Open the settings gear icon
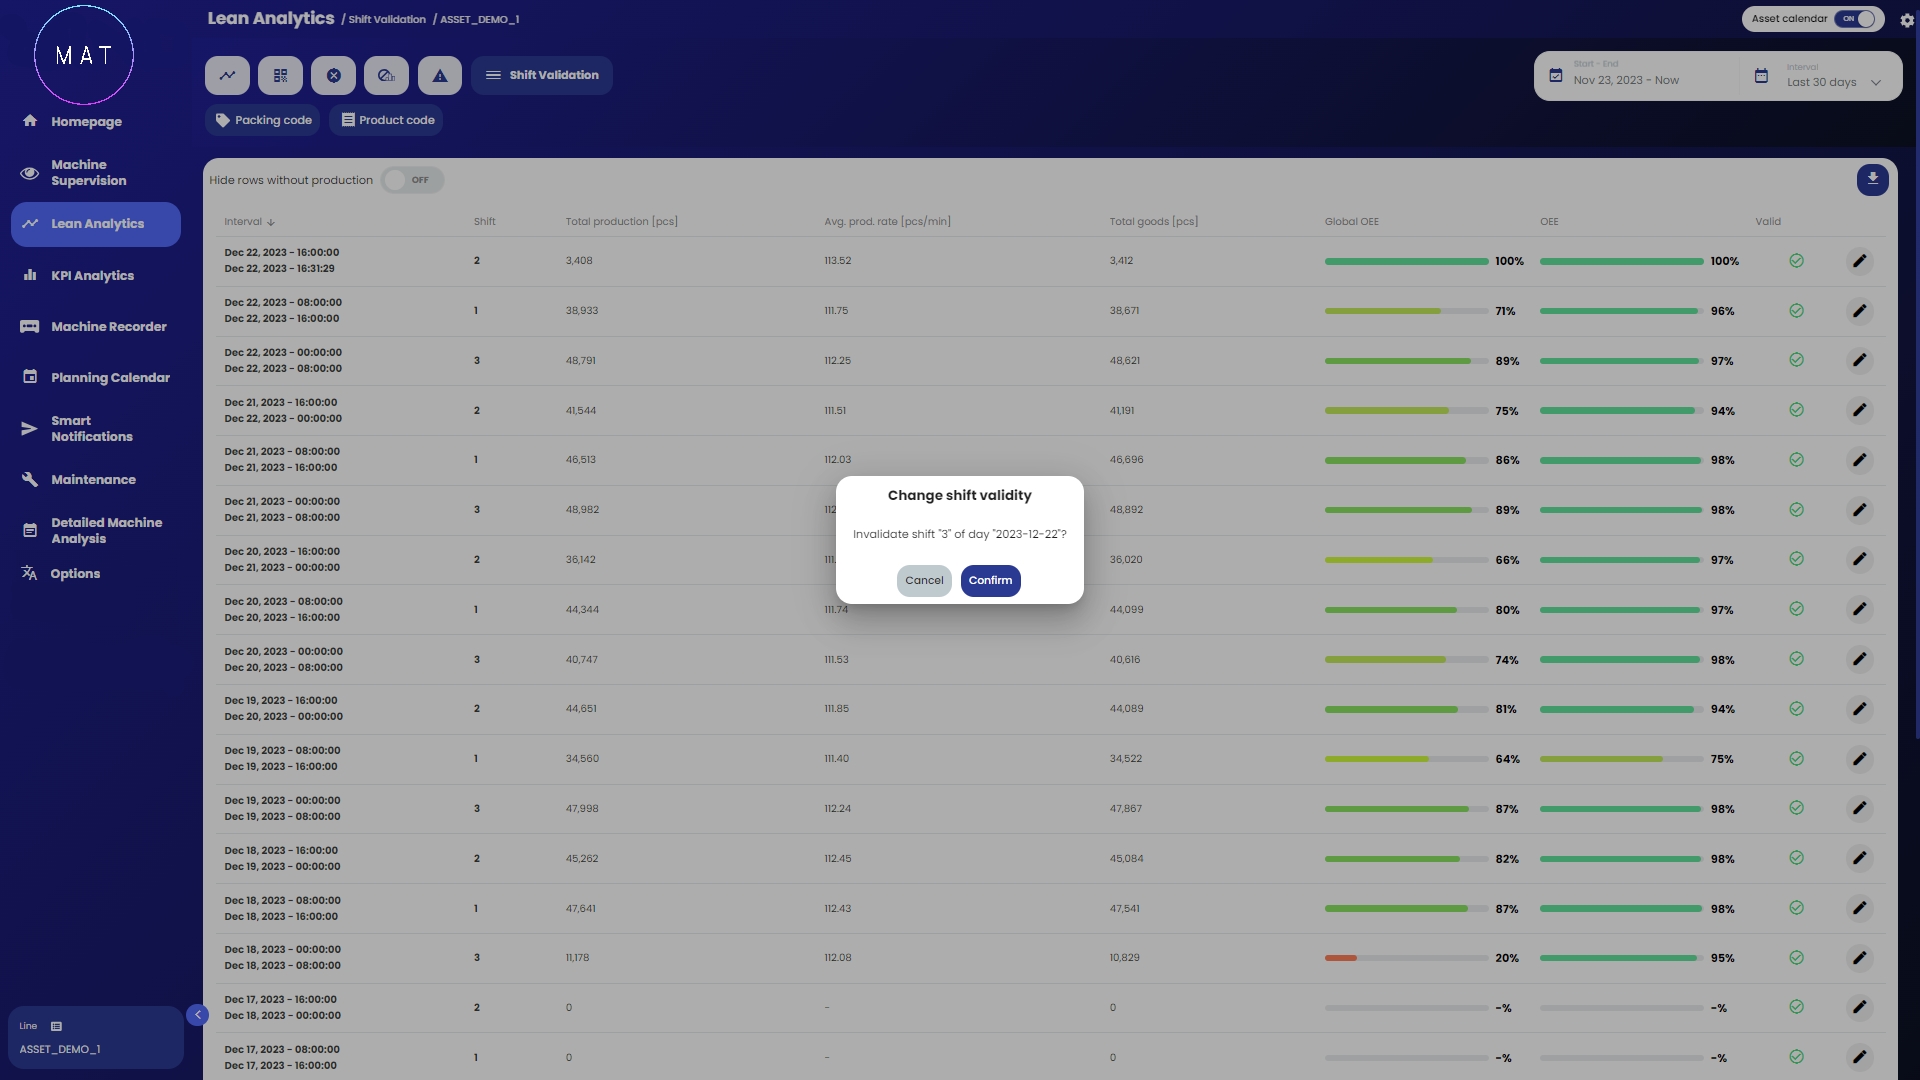Viewport: 1920px width, 1080px height. click(x=1906, y=20)
